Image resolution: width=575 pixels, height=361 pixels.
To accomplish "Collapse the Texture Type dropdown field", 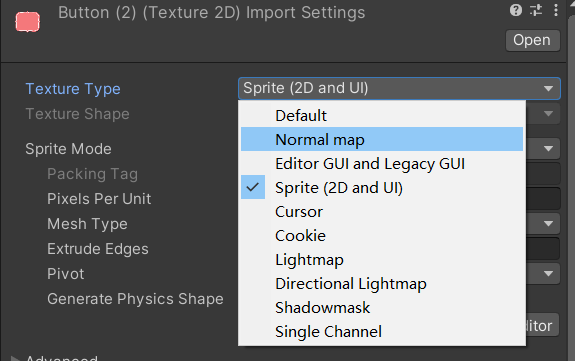I will (x=399, y=88).
